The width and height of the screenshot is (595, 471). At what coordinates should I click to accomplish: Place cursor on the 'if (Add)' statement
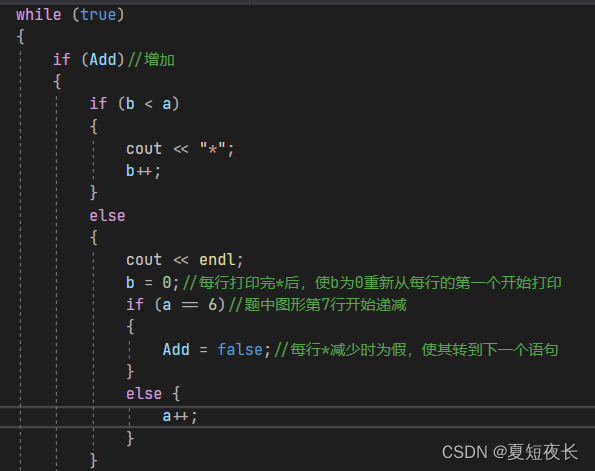pyautogui.click(x=88, y=60)
